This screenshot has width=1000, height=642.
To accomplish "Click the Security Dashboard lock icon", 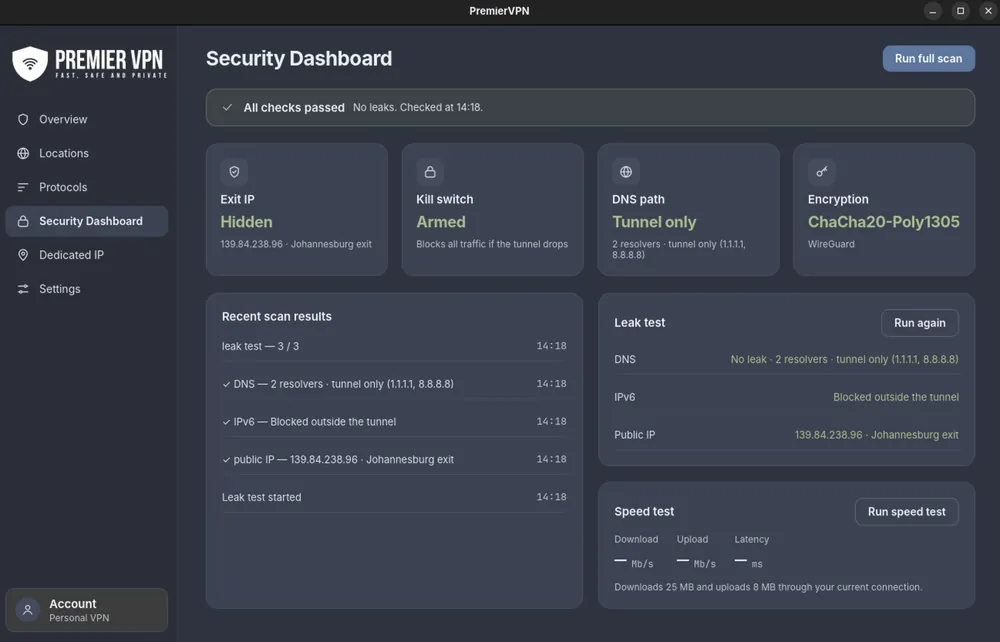I will pos(23,221).
